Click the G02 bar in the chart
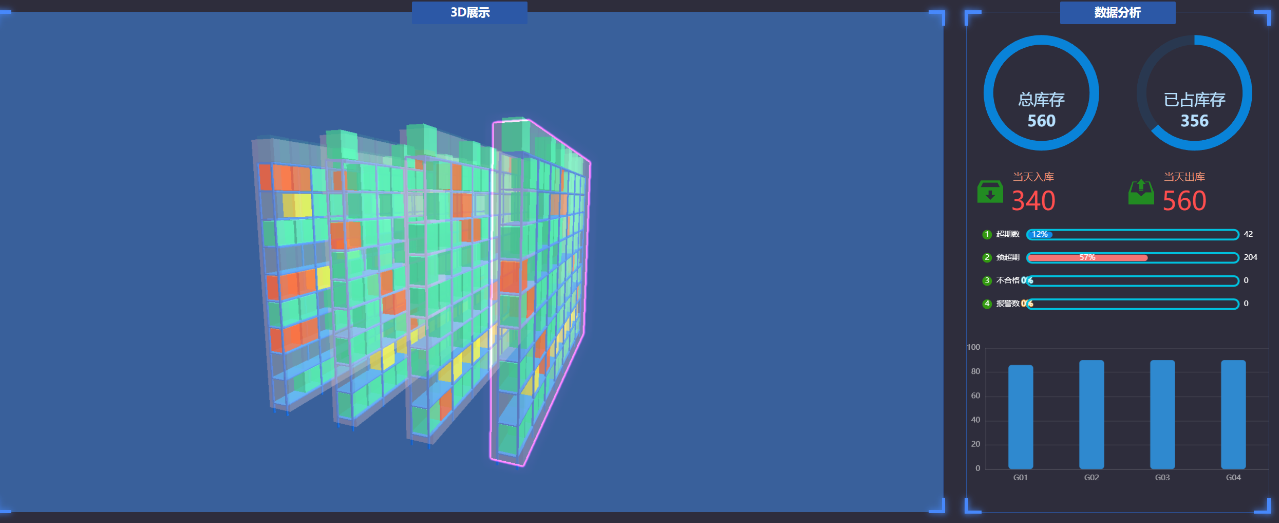The width and height of the screenshot is (1279, 523). (x=1091, y=414)
